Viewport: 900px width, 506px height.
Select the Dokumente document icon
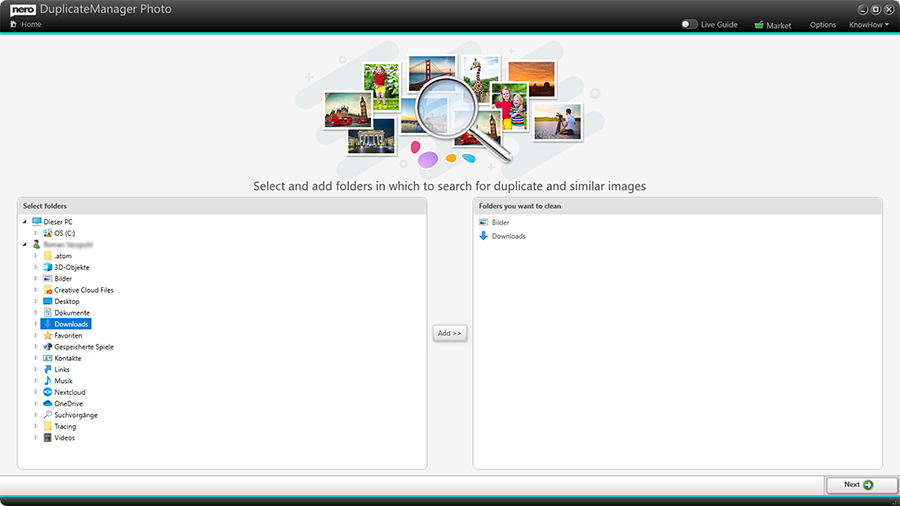point(48,313)
